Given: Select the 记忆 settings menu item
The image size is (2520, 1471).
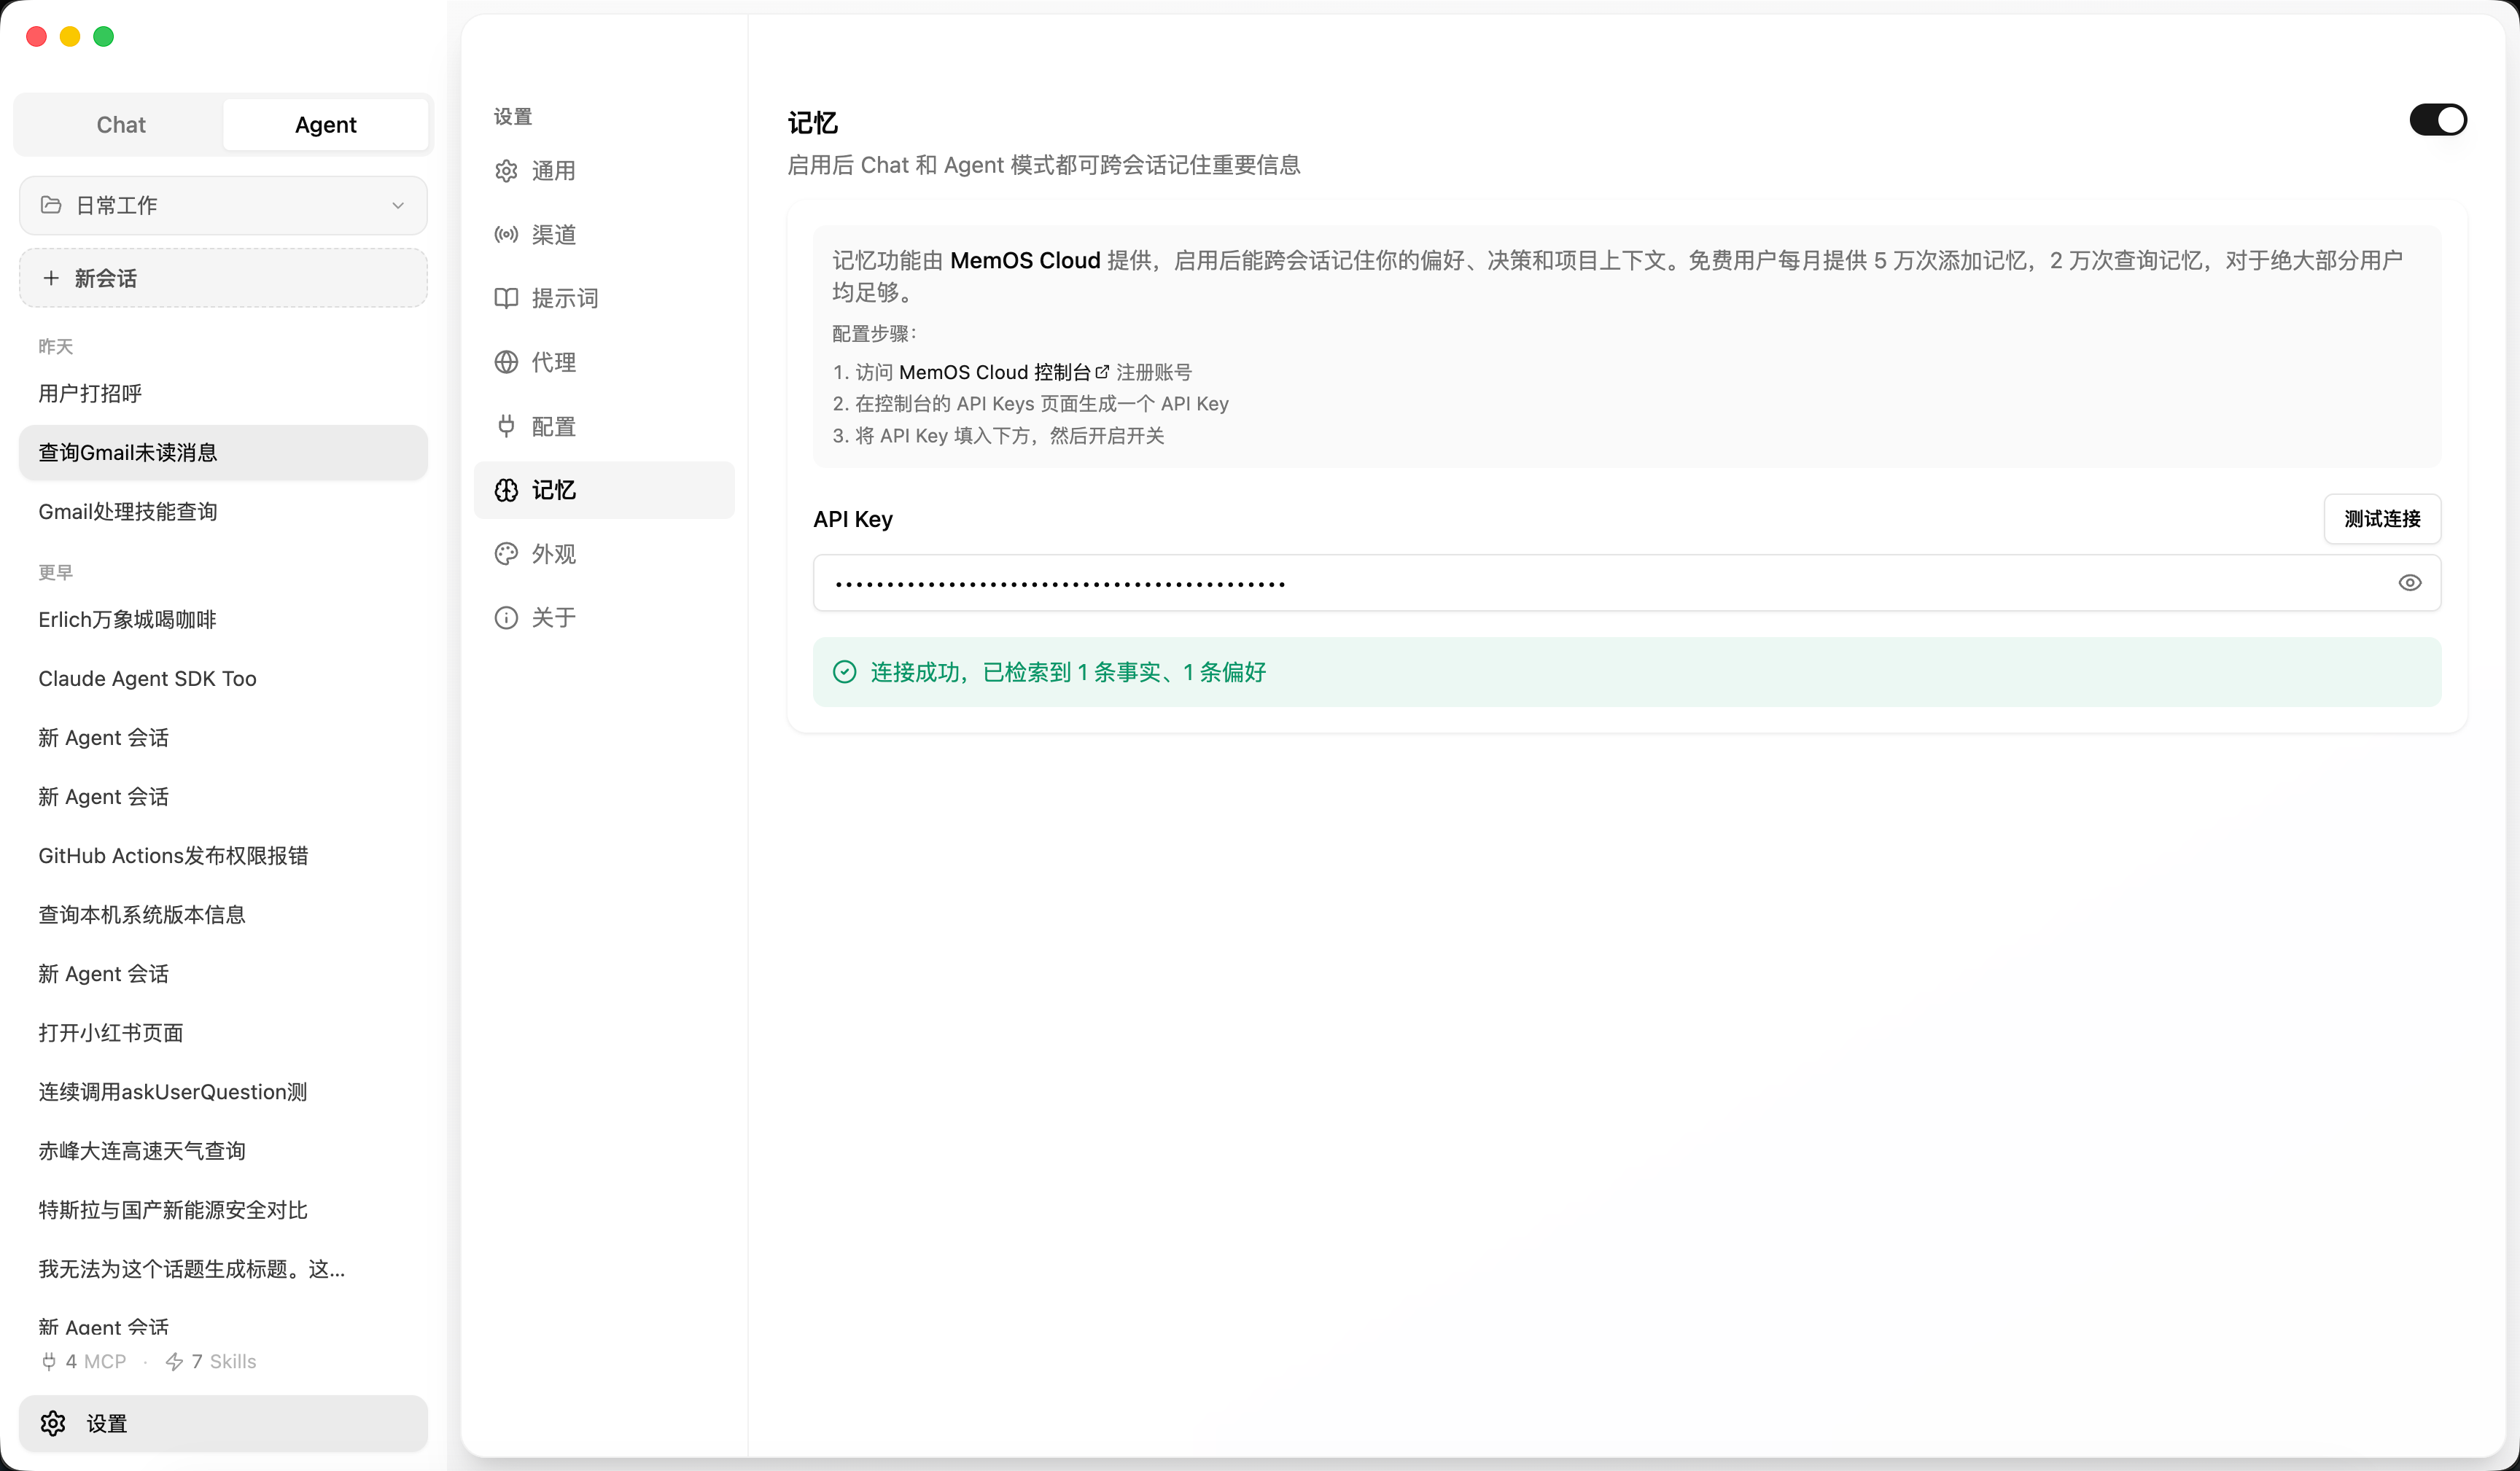Looking at the screenshot, I should pos(603,490).
